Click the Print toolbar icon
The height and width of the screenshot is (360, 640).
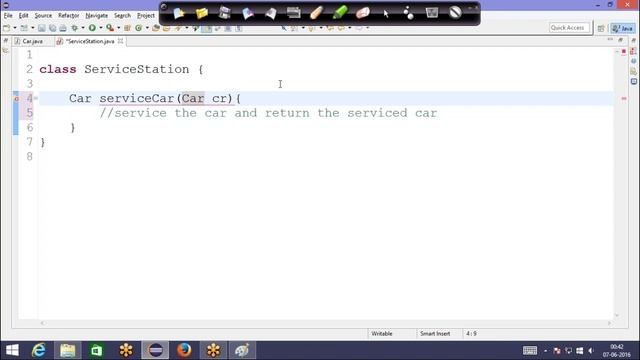coord(63,28)
